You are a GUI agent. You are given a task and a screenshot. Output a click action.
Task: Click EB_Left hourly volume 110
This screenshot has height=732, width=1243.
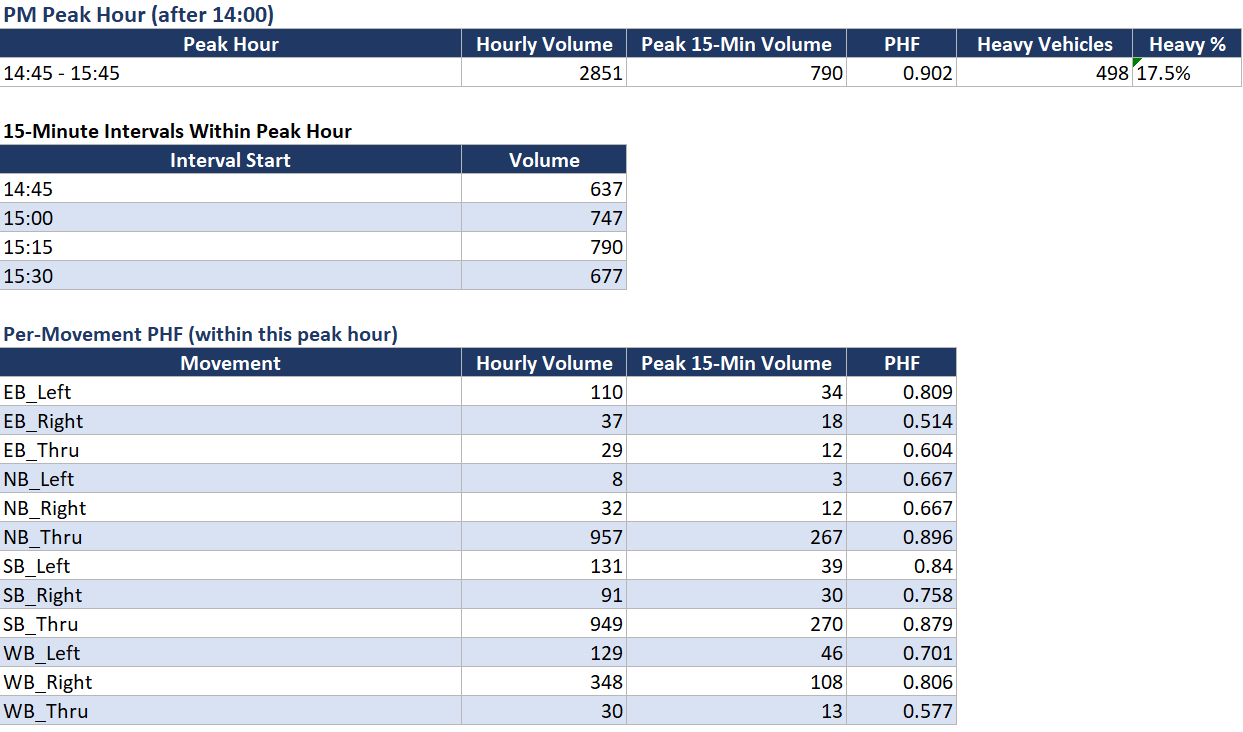click(544, 392)
